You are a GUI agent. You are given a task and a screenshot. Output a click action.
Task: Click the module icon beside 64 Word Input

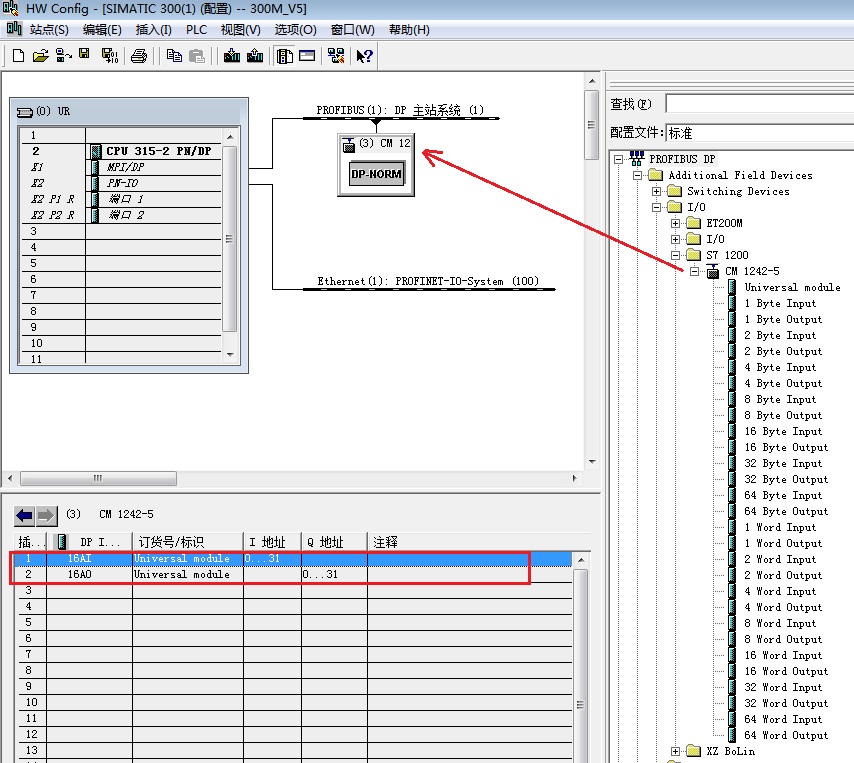click(733, 719)
